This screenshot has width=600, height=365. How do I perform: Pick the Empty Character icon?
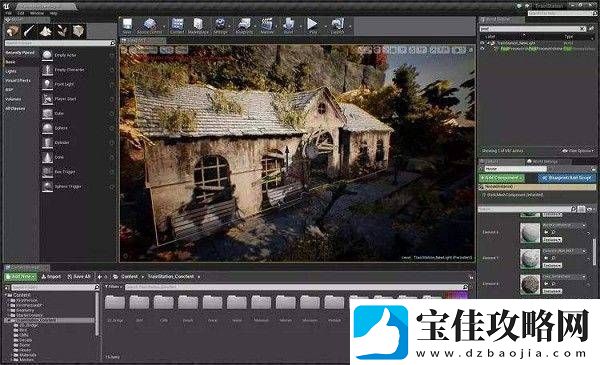[x=47, y=70]
